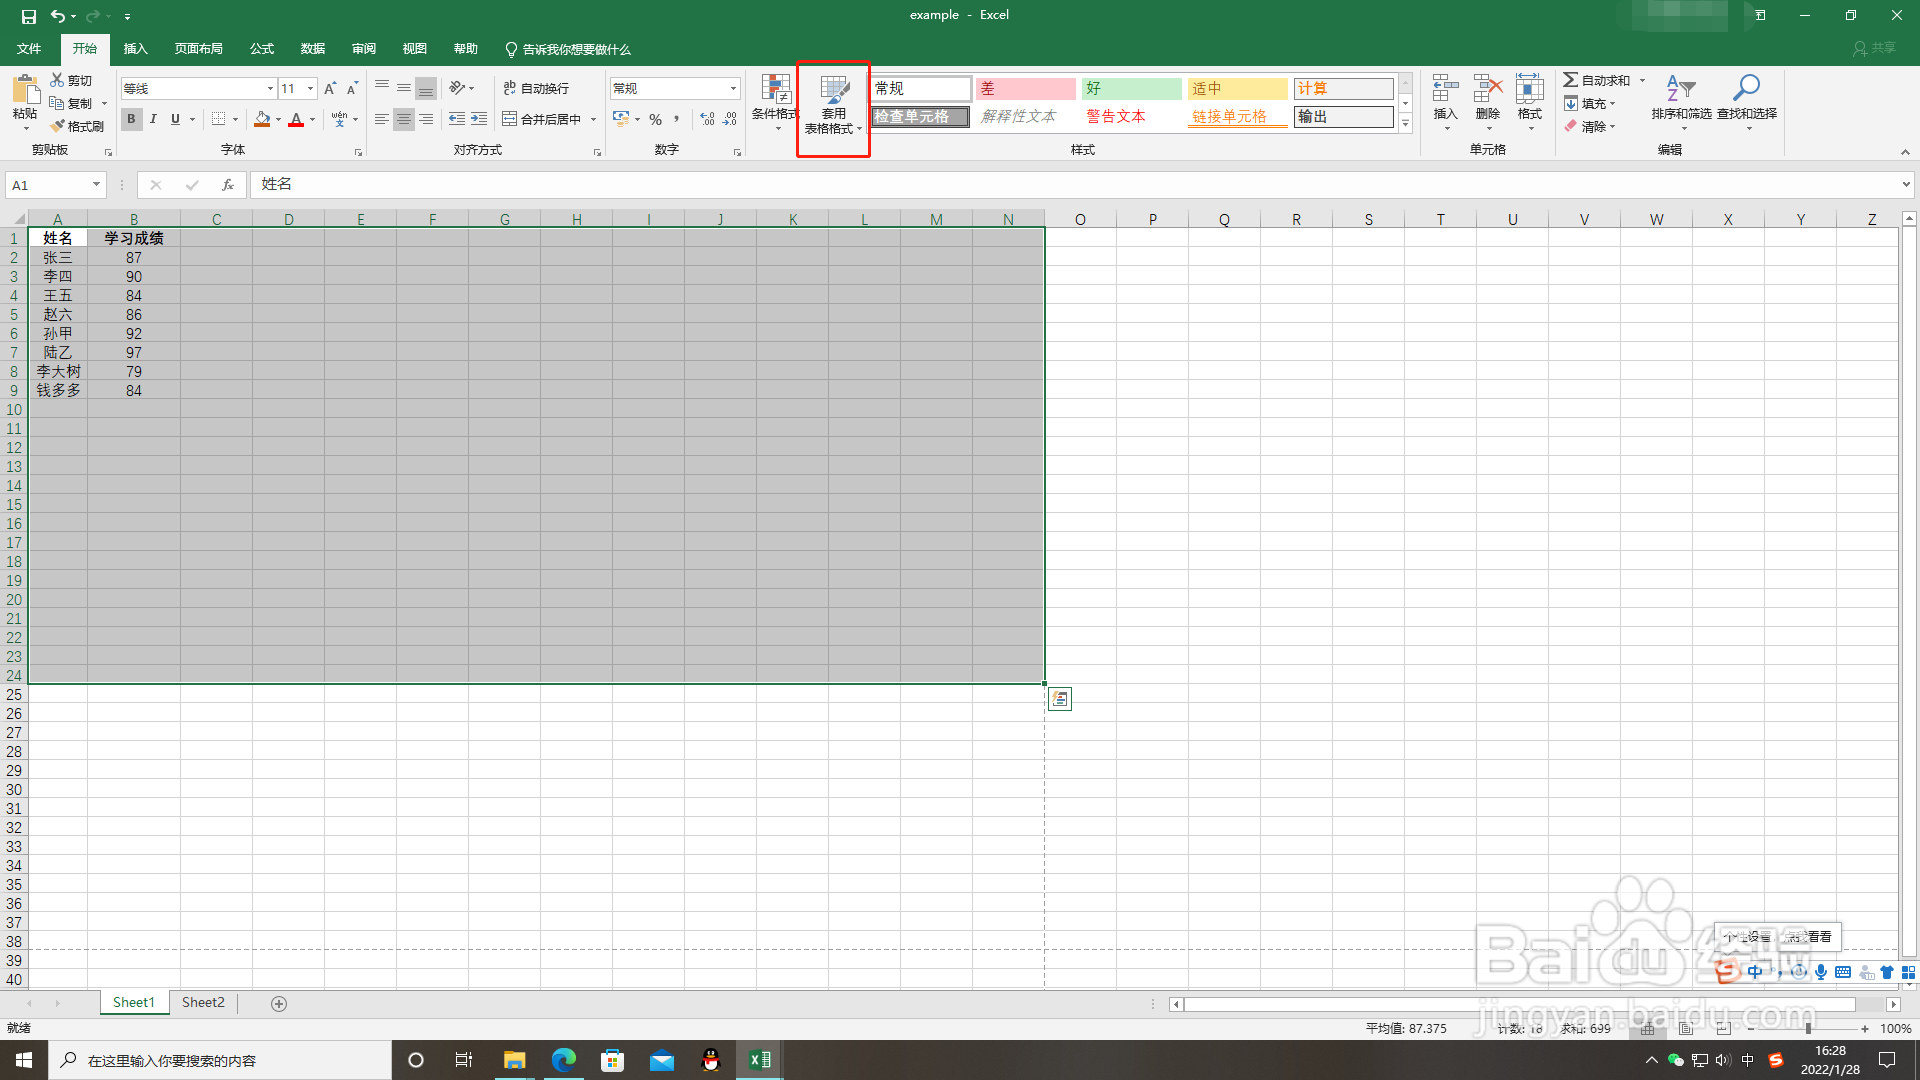Viewport: 1920px width, 1080px height.
Task: Expand the Name Box dropdown arrow
Action: pos(96,184)
